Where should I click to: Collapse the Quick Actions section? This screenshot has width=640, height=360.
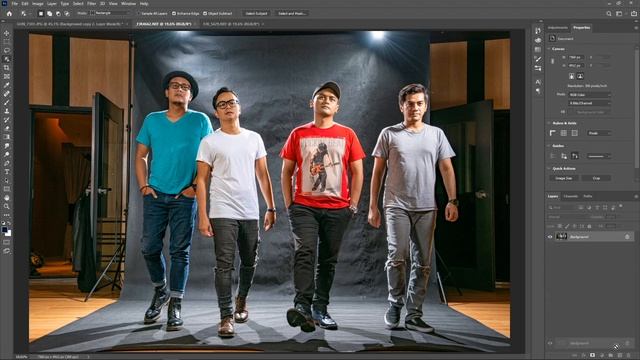coord(549,168)
